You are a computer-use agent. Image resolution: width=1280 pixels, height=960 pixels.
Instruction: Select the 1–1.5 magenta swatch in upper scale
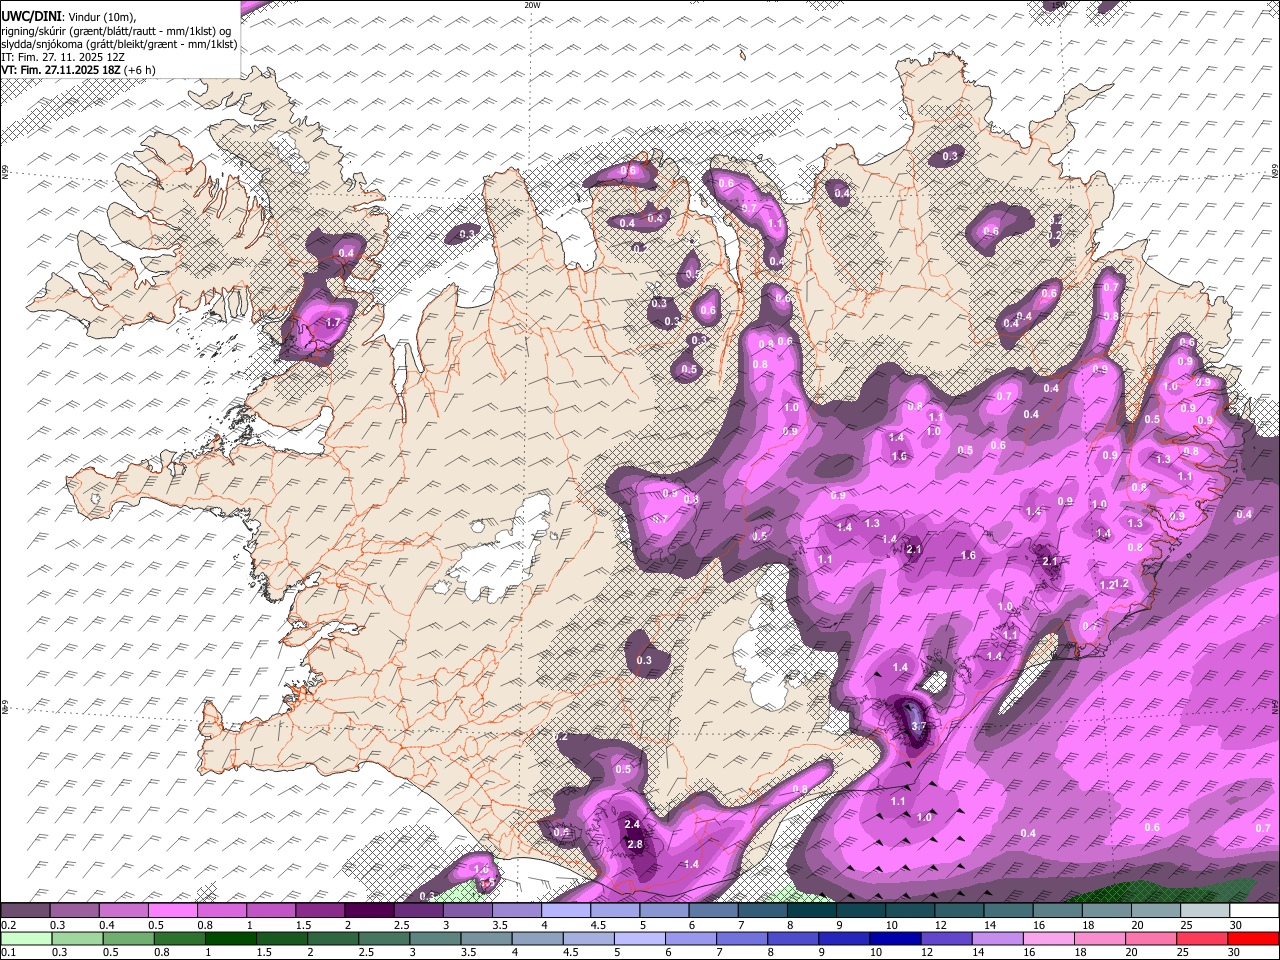(x=272, y=910)
